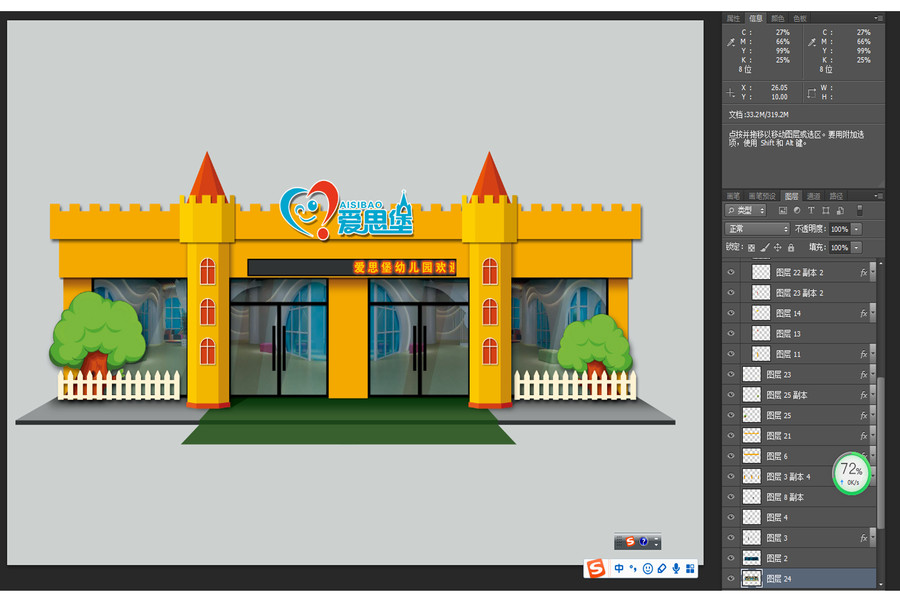Switch to the 路径 tab
900x600 pixels.
tap(836, 196)
